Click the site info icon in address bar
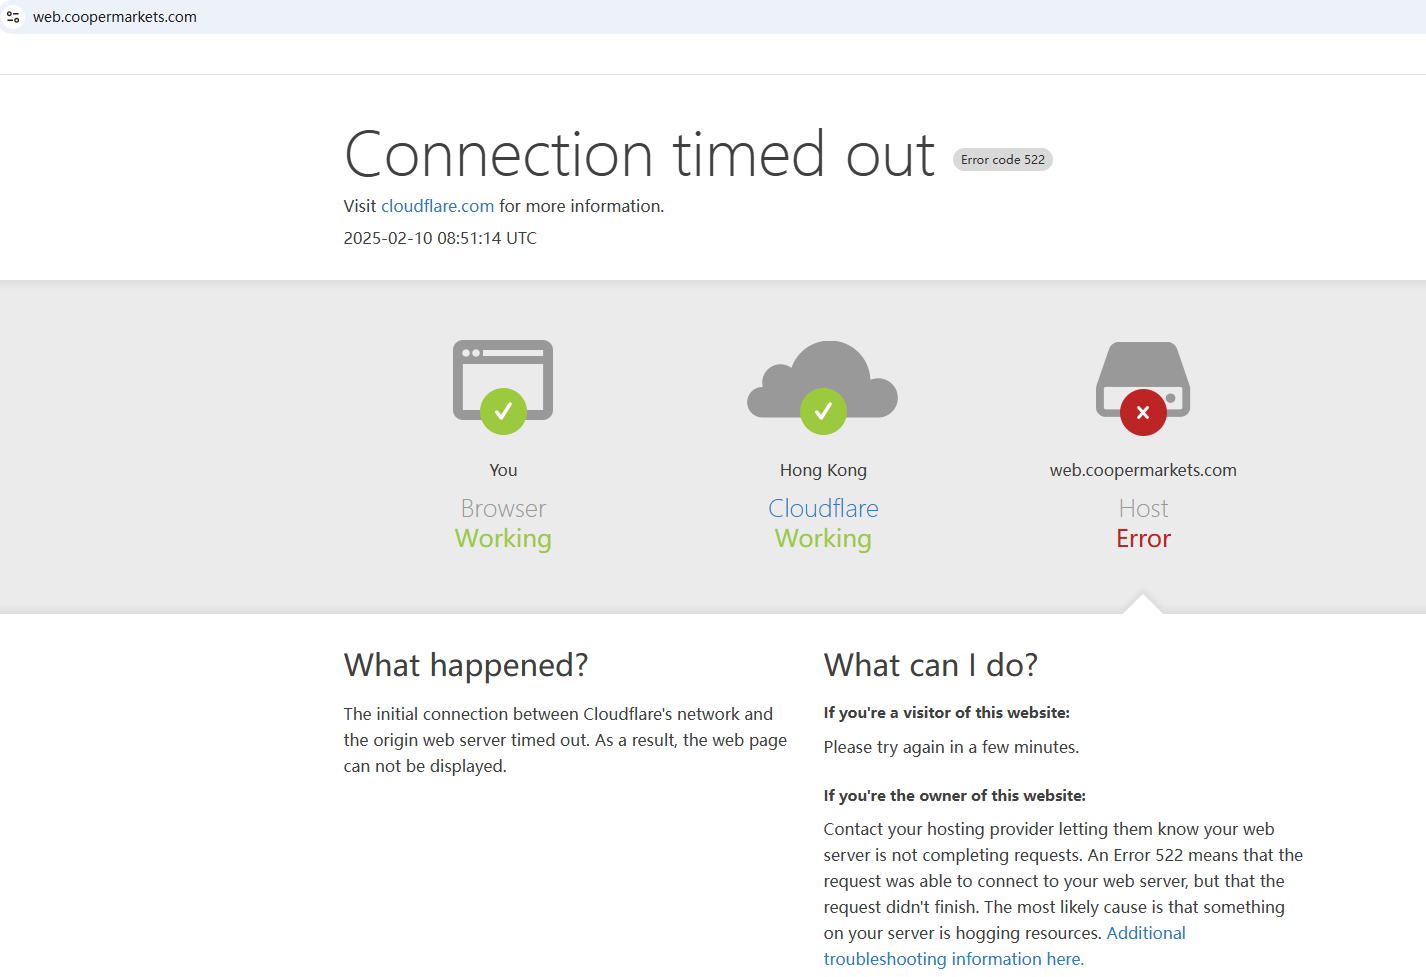Image resolution: width=1426 pixels, height=977 pixels. (13, 17)
